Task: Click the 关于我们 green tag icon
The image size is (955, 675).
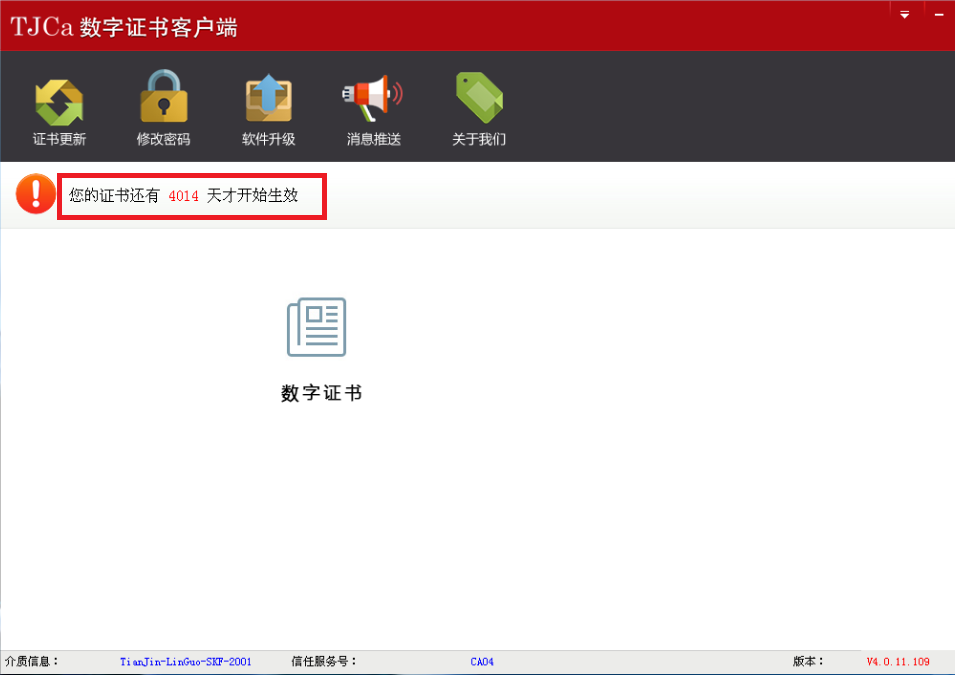Action: click(479, 99)
